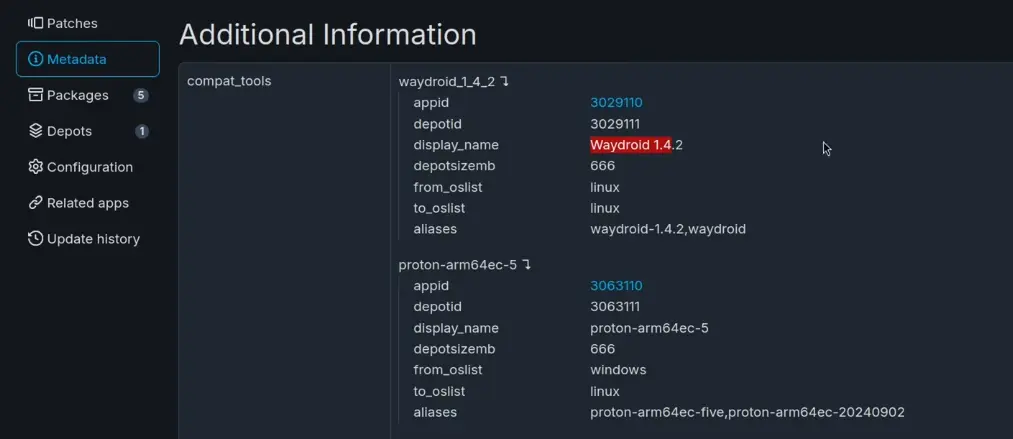Screen dimensions: 1013x439
Task: Follow the appid 3063110 link
Action: (x=615, y=285)
